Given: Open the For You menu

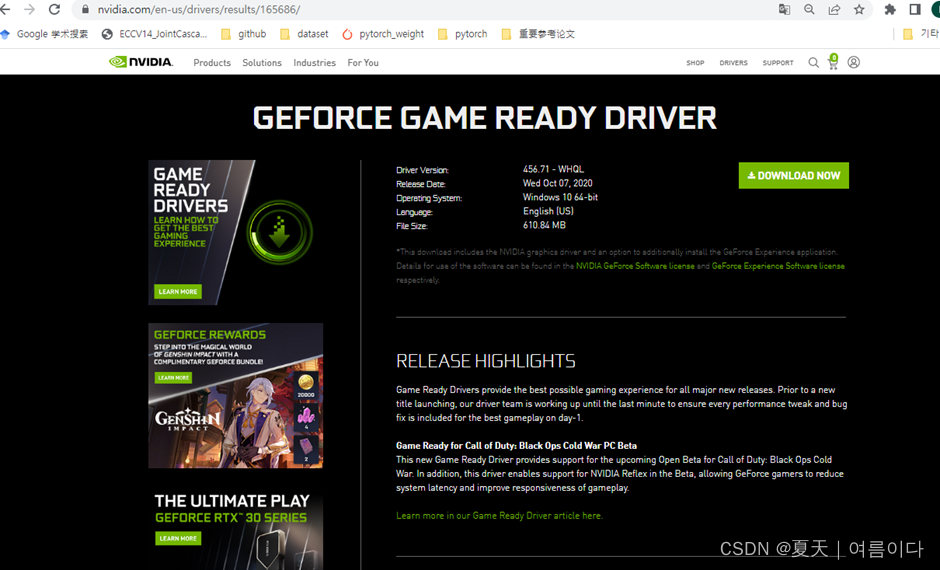Looking at the screenshot, I should click(363, 62).
